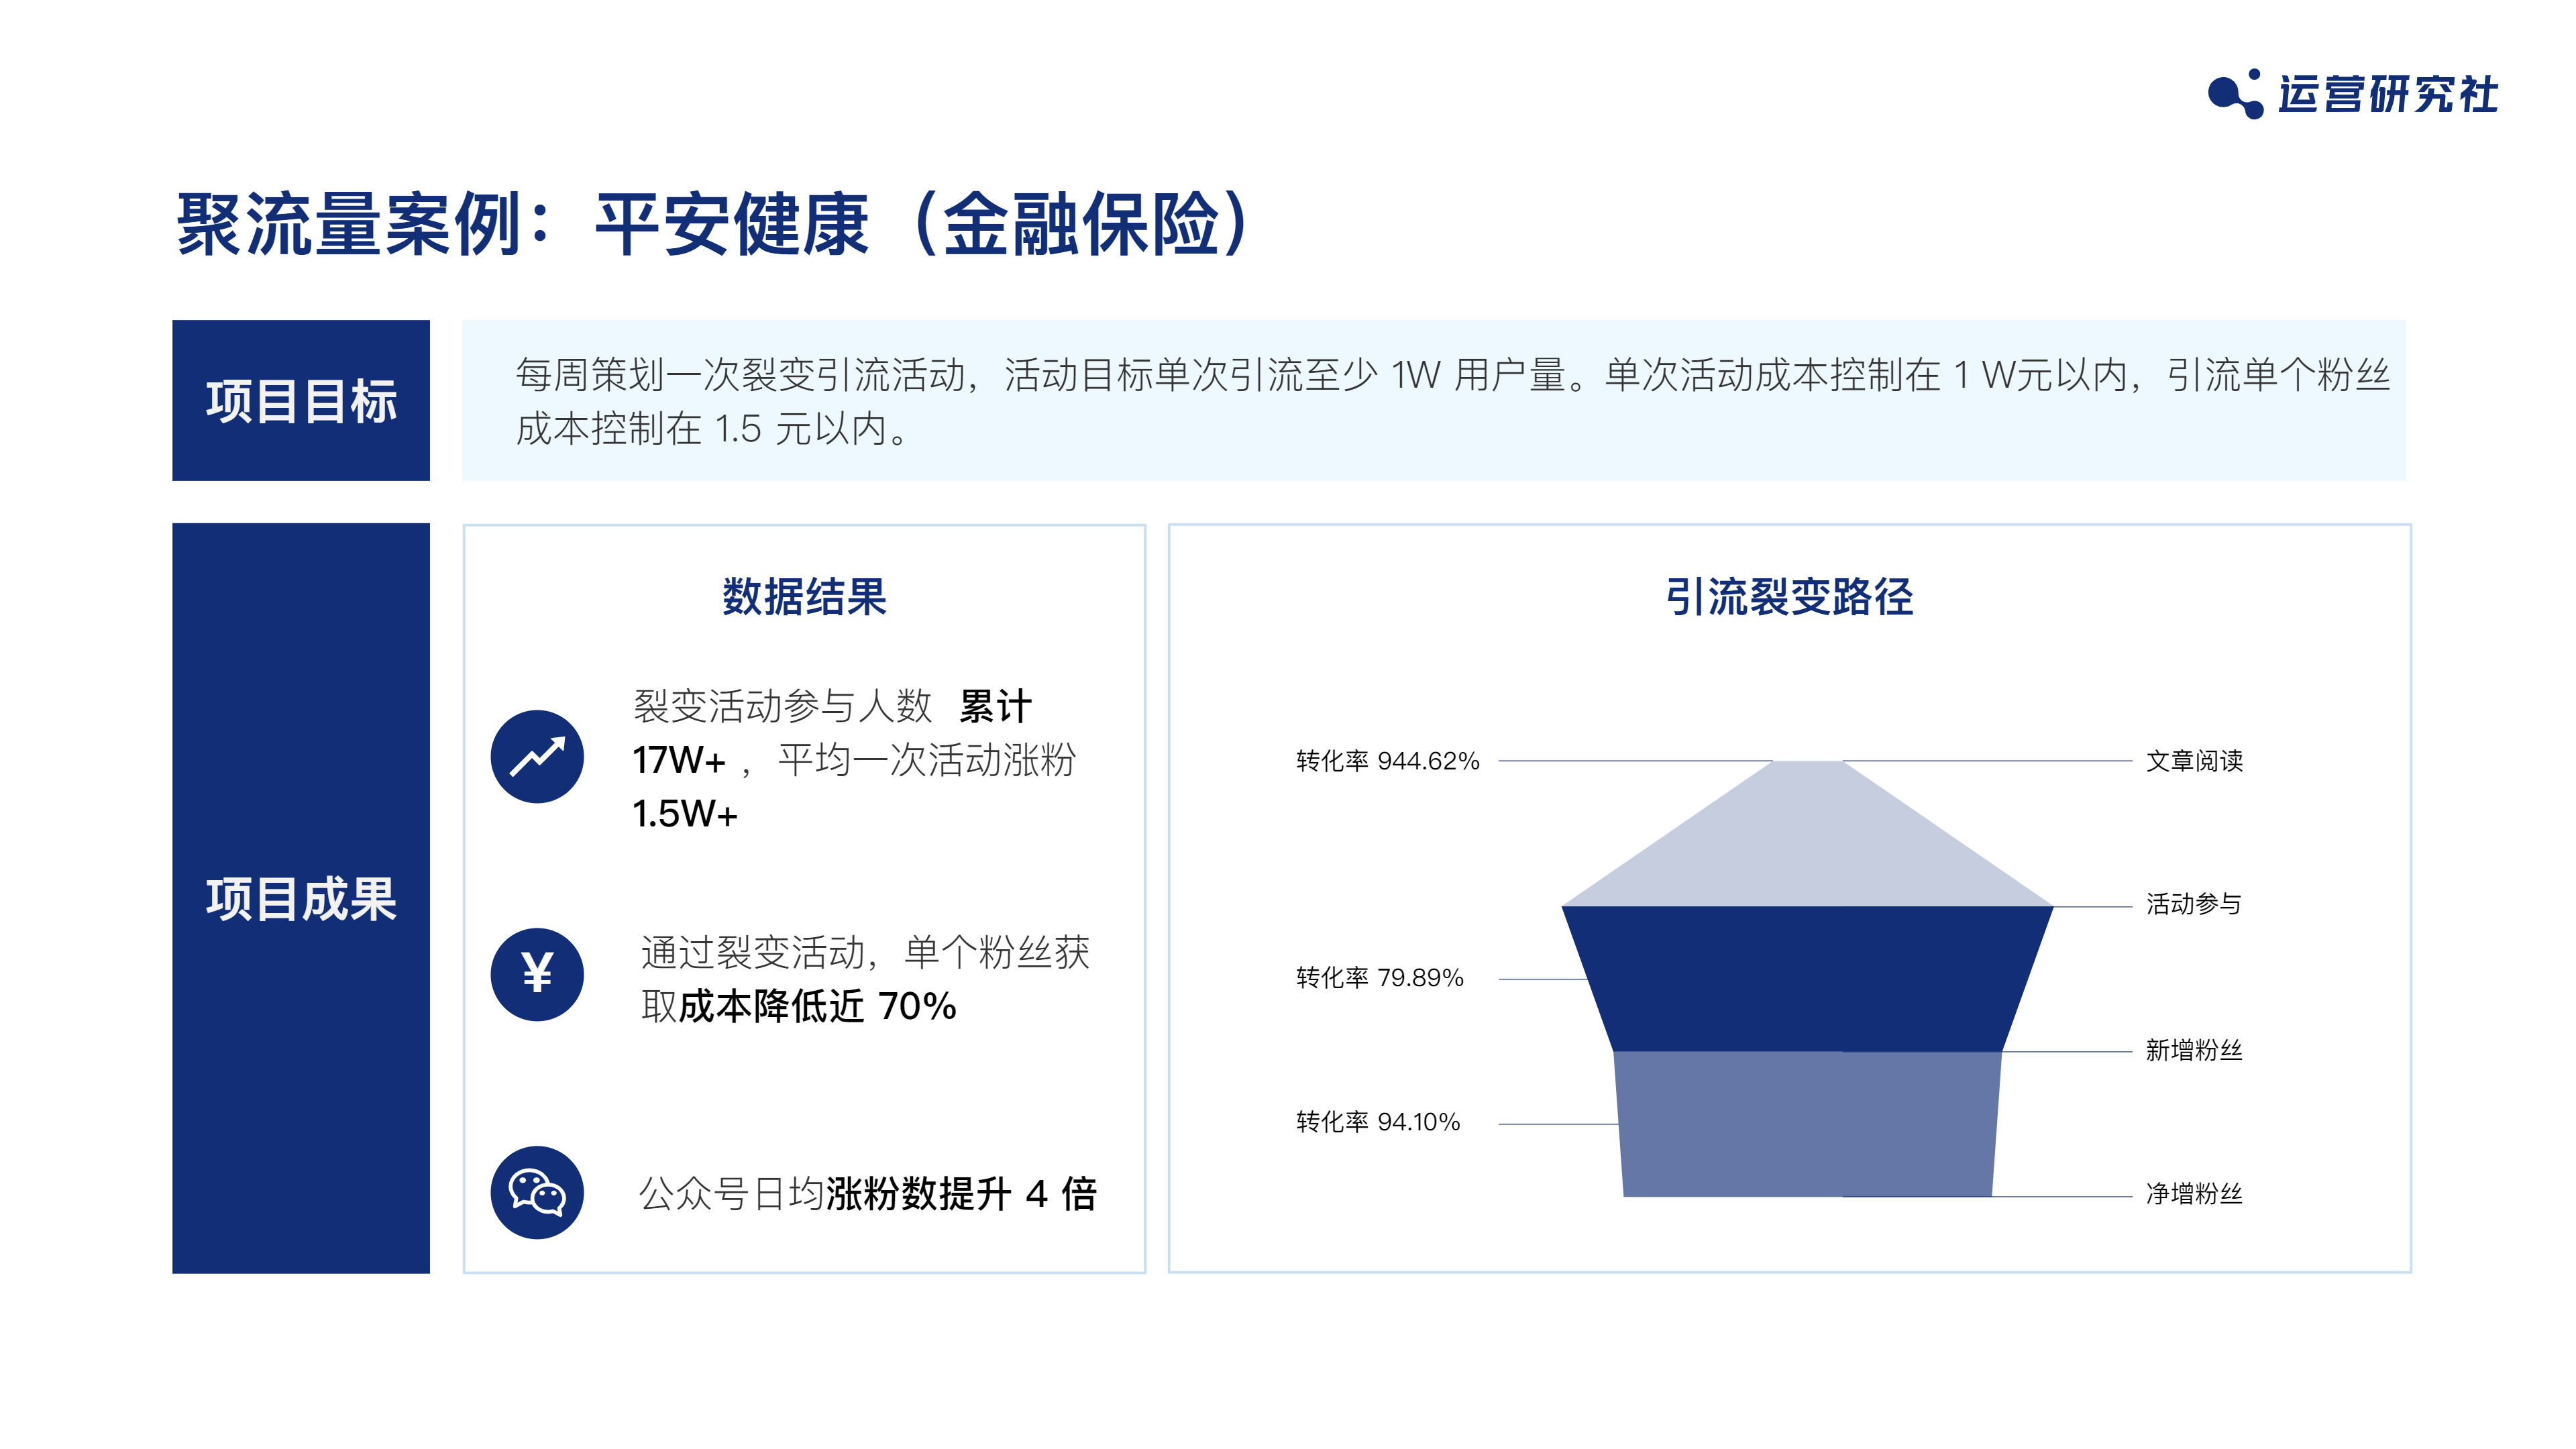Select the 项目成果 sidebar block
2576x1449 pixels.
click(301, 898)
